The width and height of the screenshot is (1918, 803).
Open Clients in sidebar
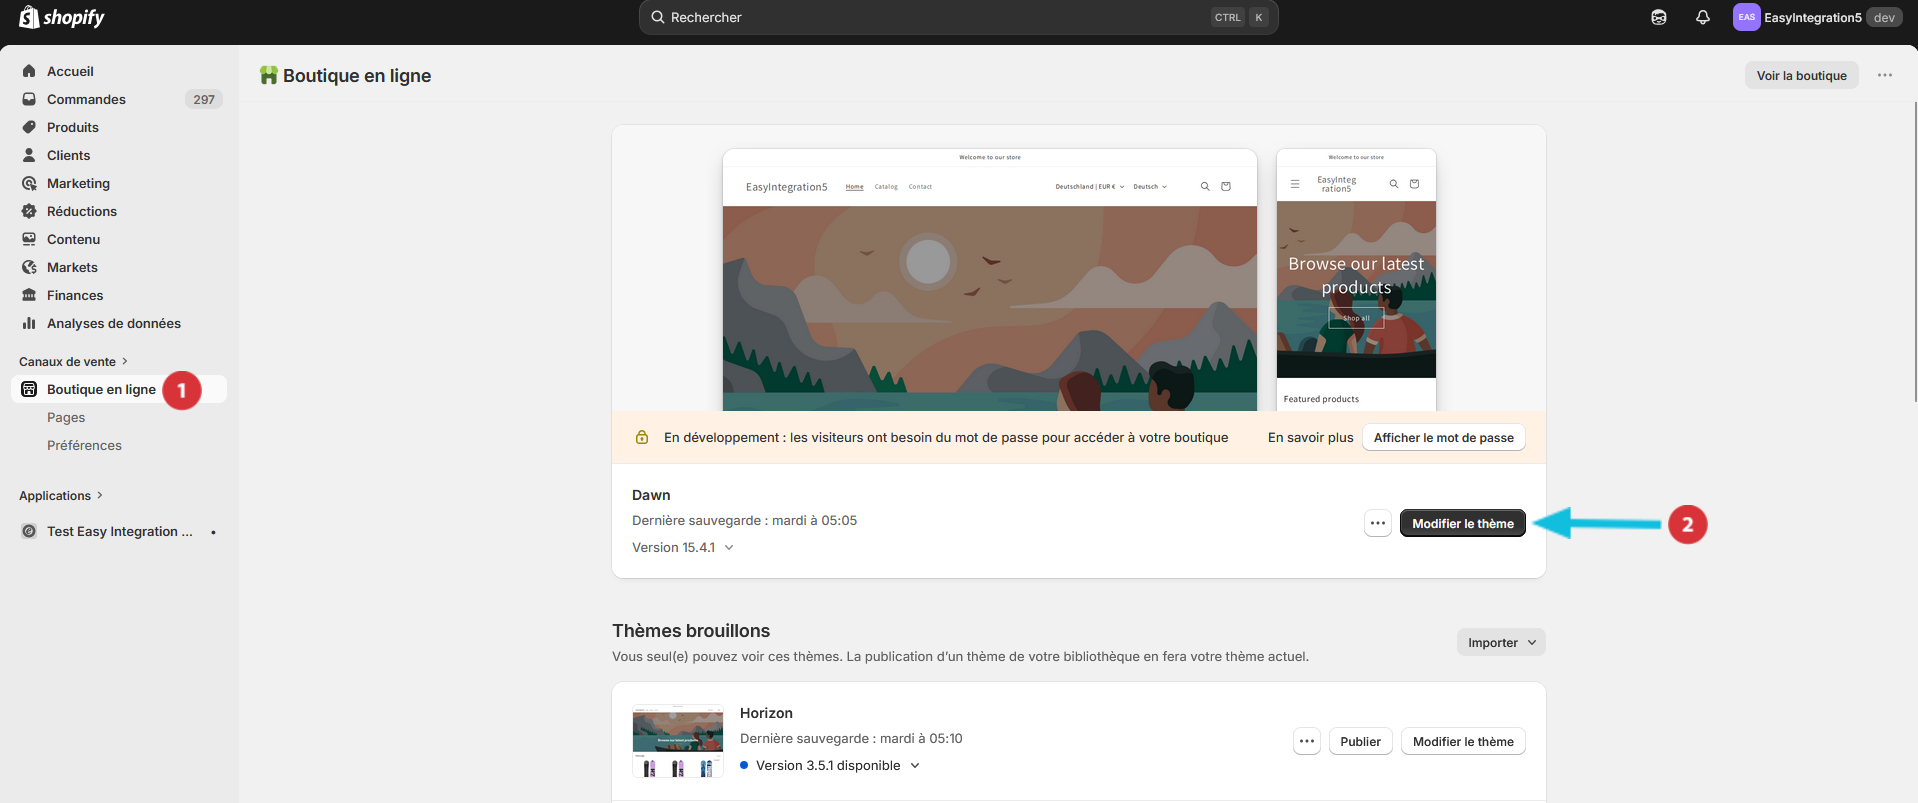pos(68,155)
